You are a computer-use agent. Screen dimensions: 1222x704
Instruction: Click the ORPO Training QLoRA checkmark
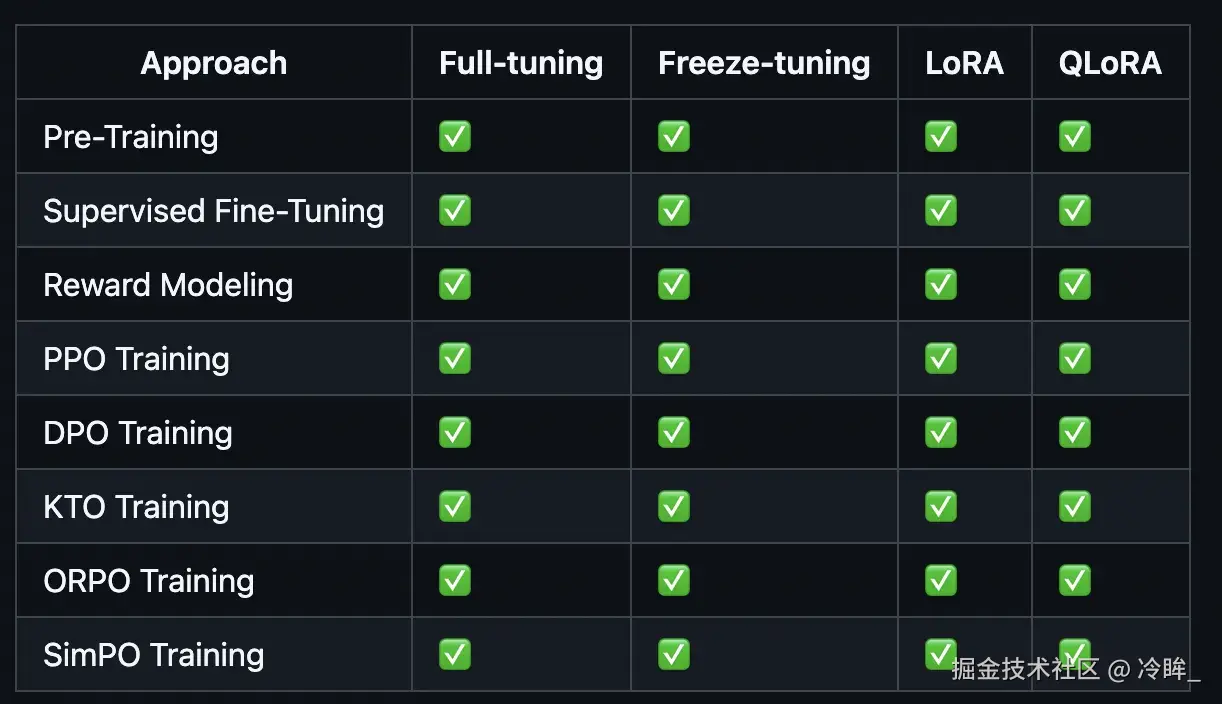pos(1075,580)
